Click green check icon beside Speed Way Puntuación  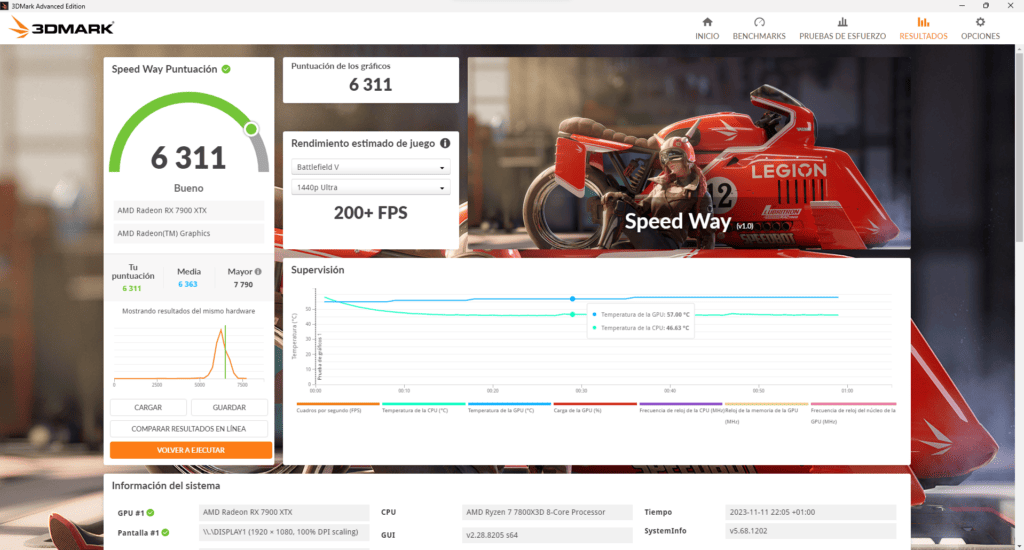(x=226, y=69)
